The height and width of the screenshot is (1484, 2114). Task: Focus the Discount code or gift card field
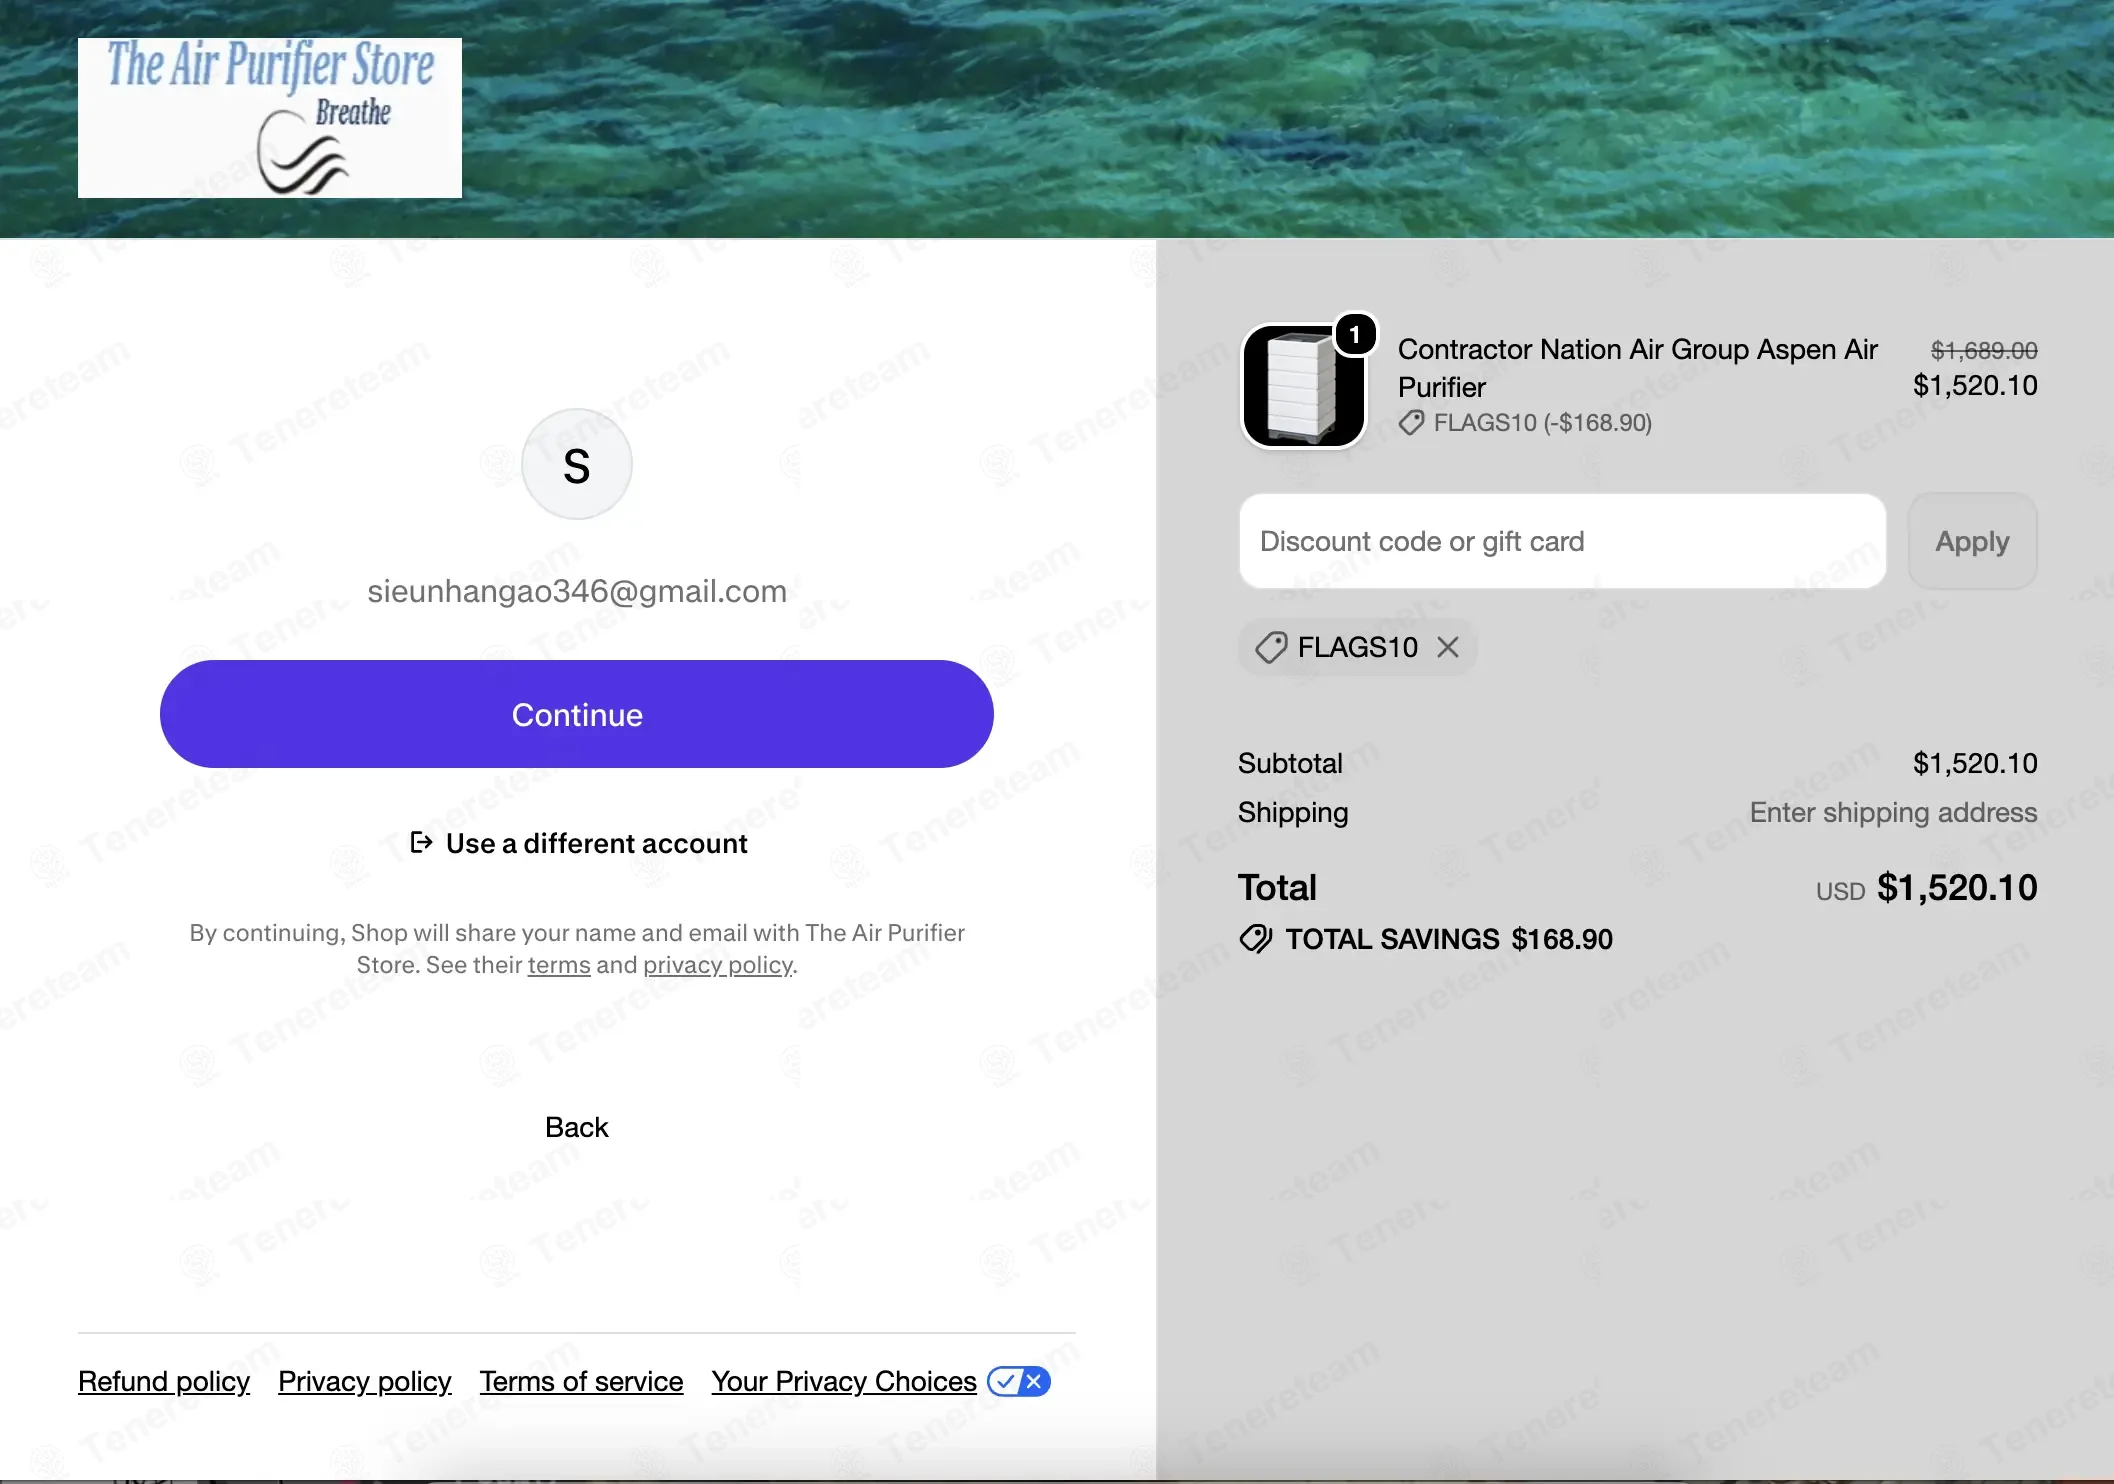pyautogui.click(x=1563, y=541)
